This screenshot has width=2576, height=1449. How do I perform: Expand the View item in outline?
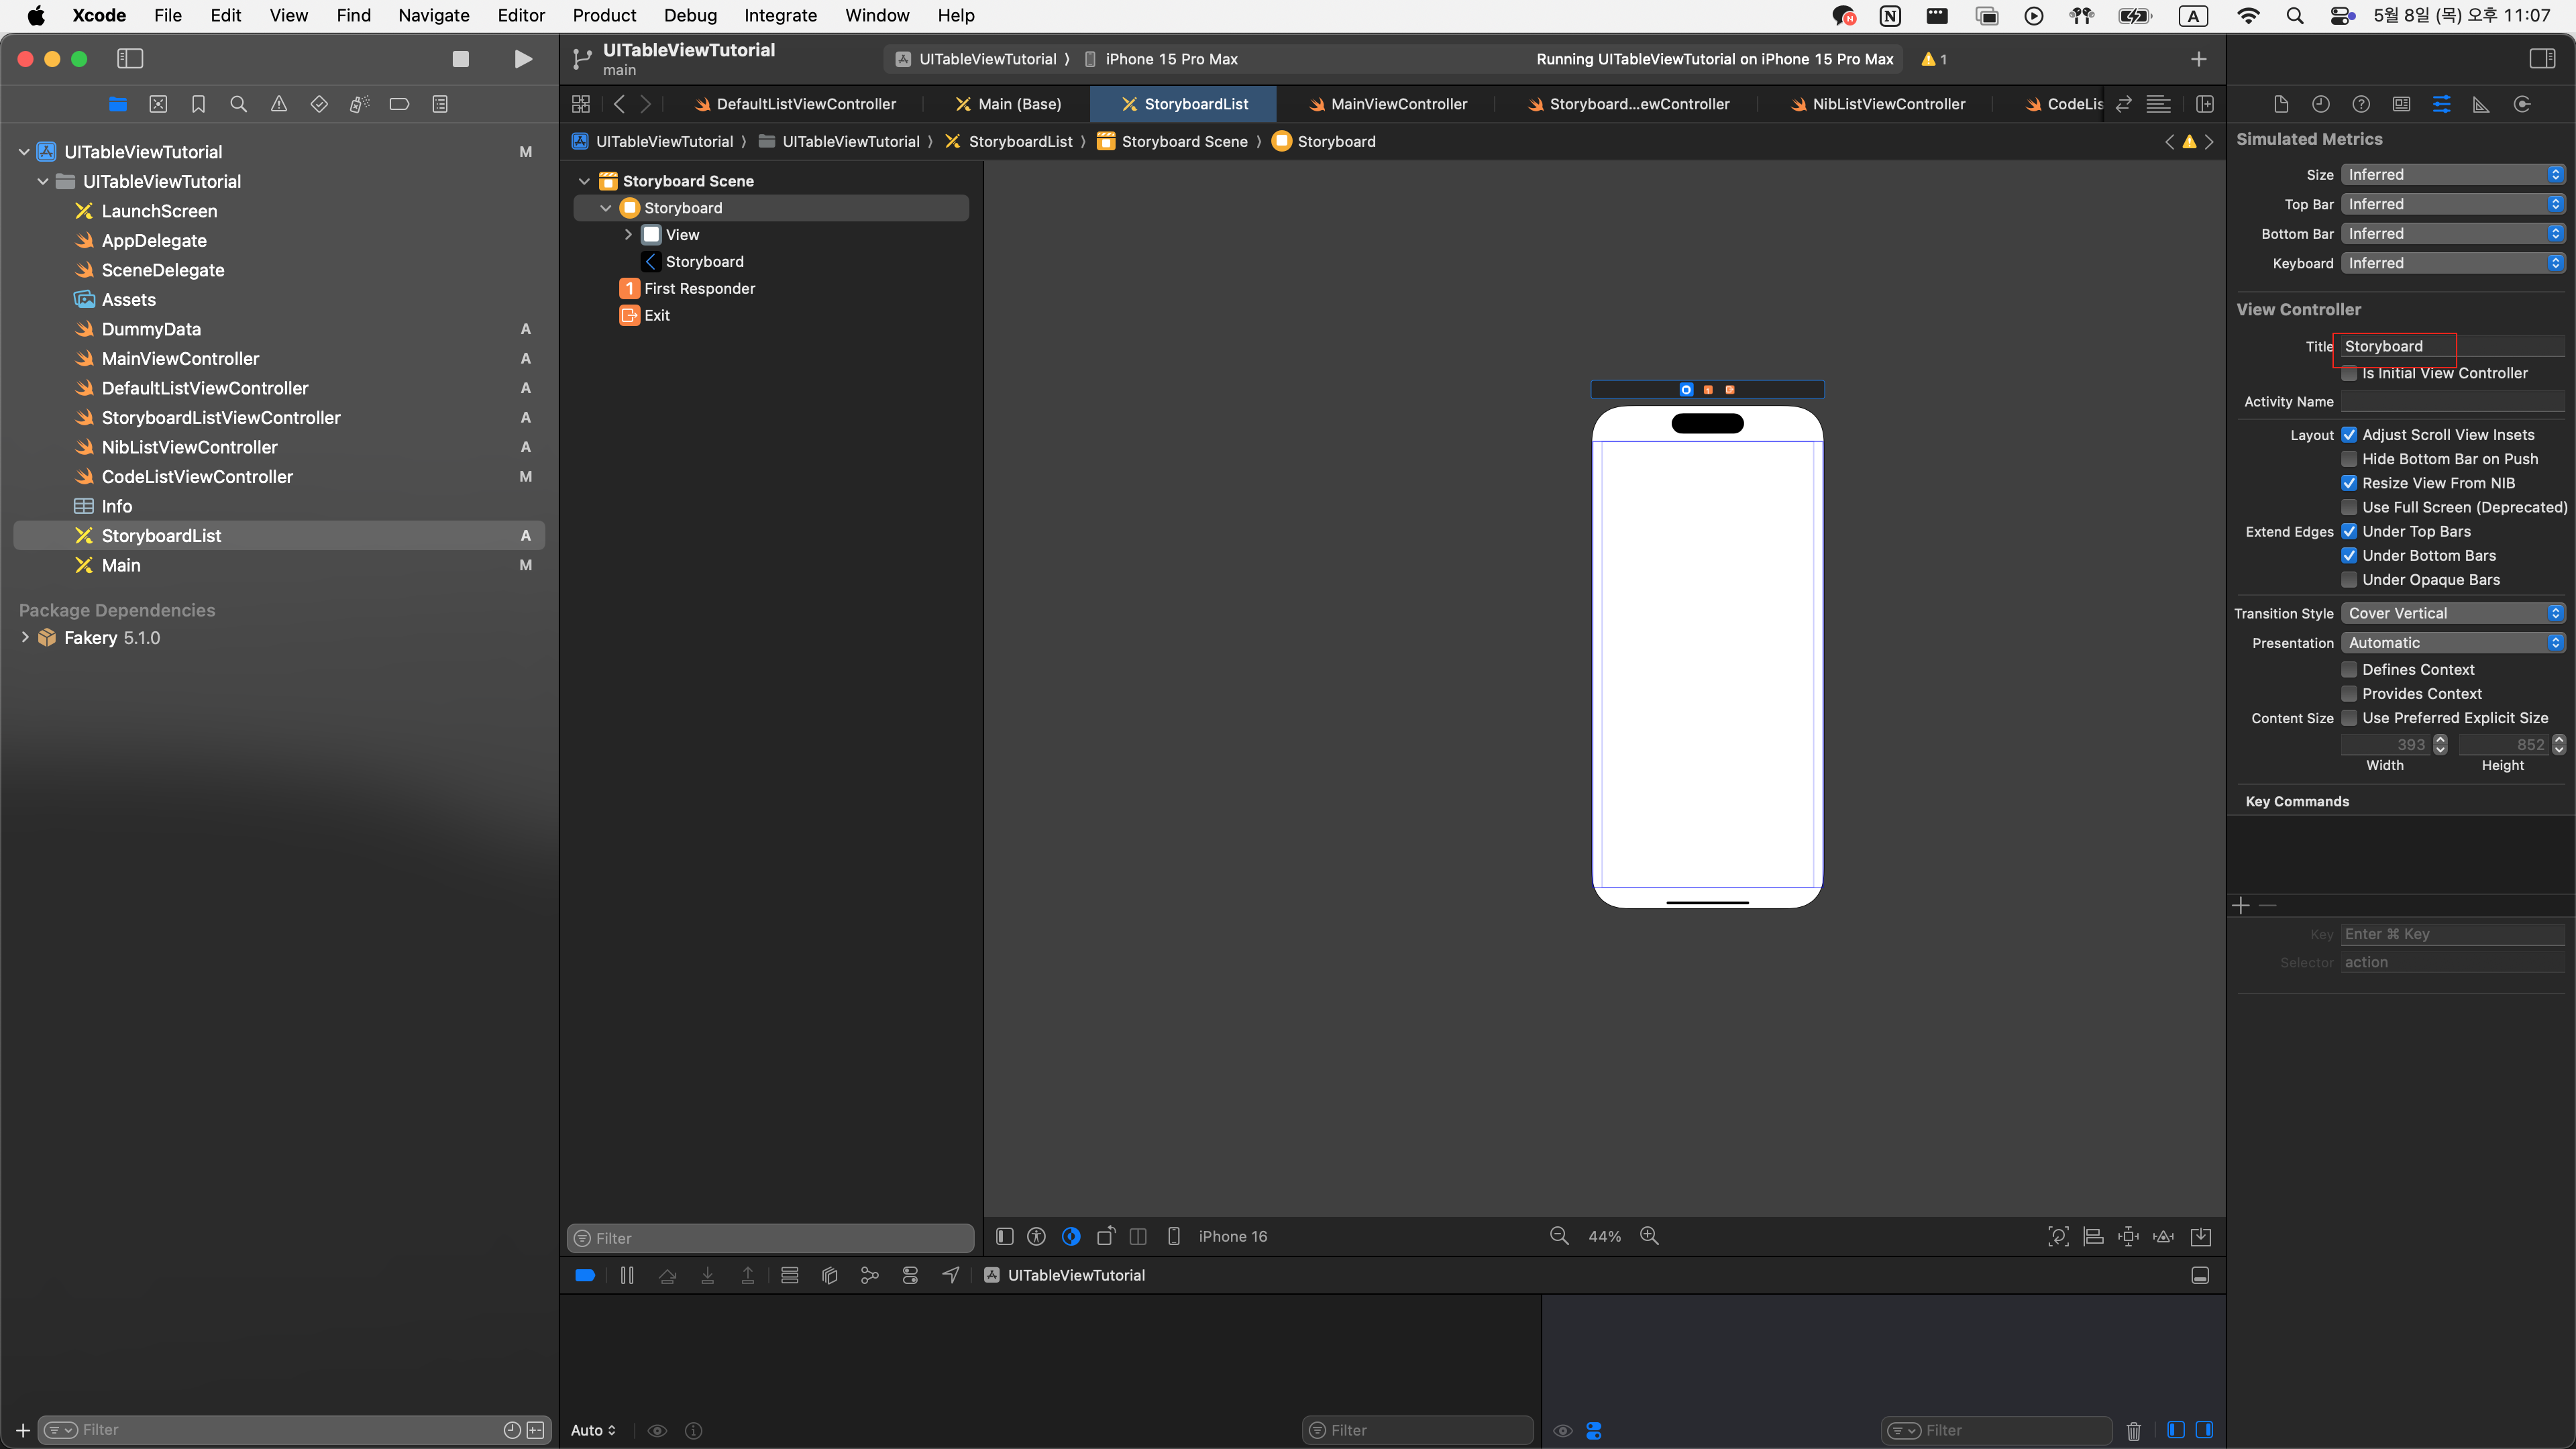[x=628, y=234]
